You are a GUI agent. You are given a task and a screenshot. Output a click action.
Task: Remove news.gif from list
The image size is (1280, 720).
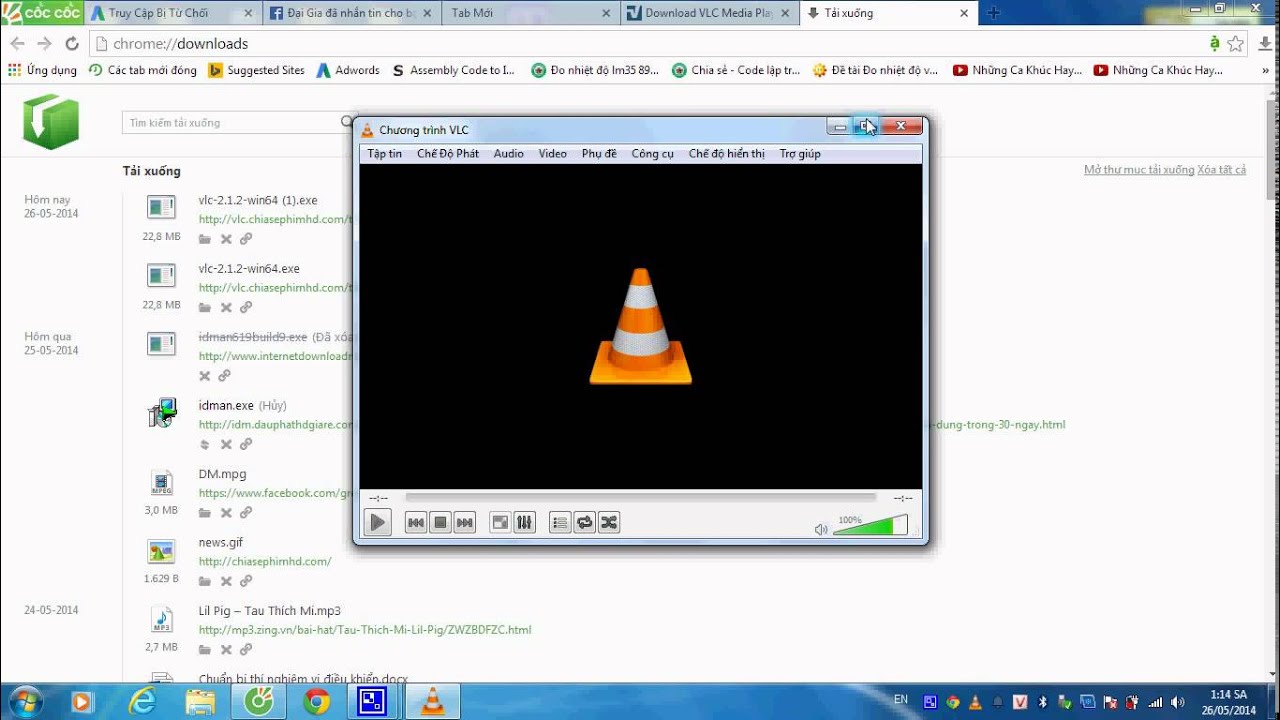pos(226,581)
